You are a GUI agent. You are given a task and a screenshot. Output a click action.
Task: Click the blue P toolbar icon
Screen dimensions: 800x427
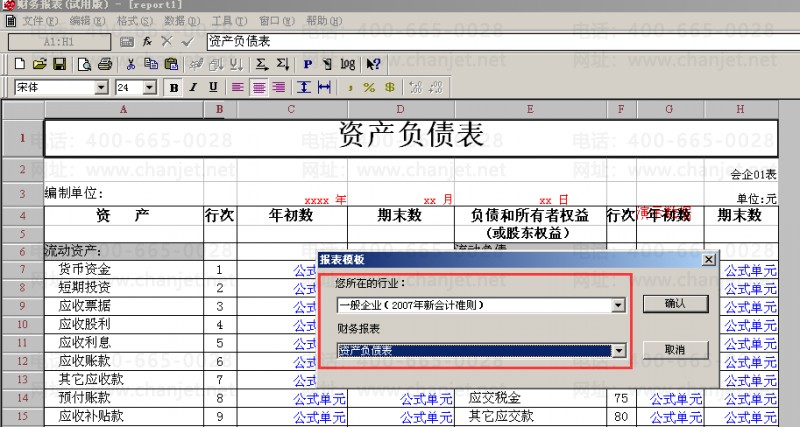(308, 64)
